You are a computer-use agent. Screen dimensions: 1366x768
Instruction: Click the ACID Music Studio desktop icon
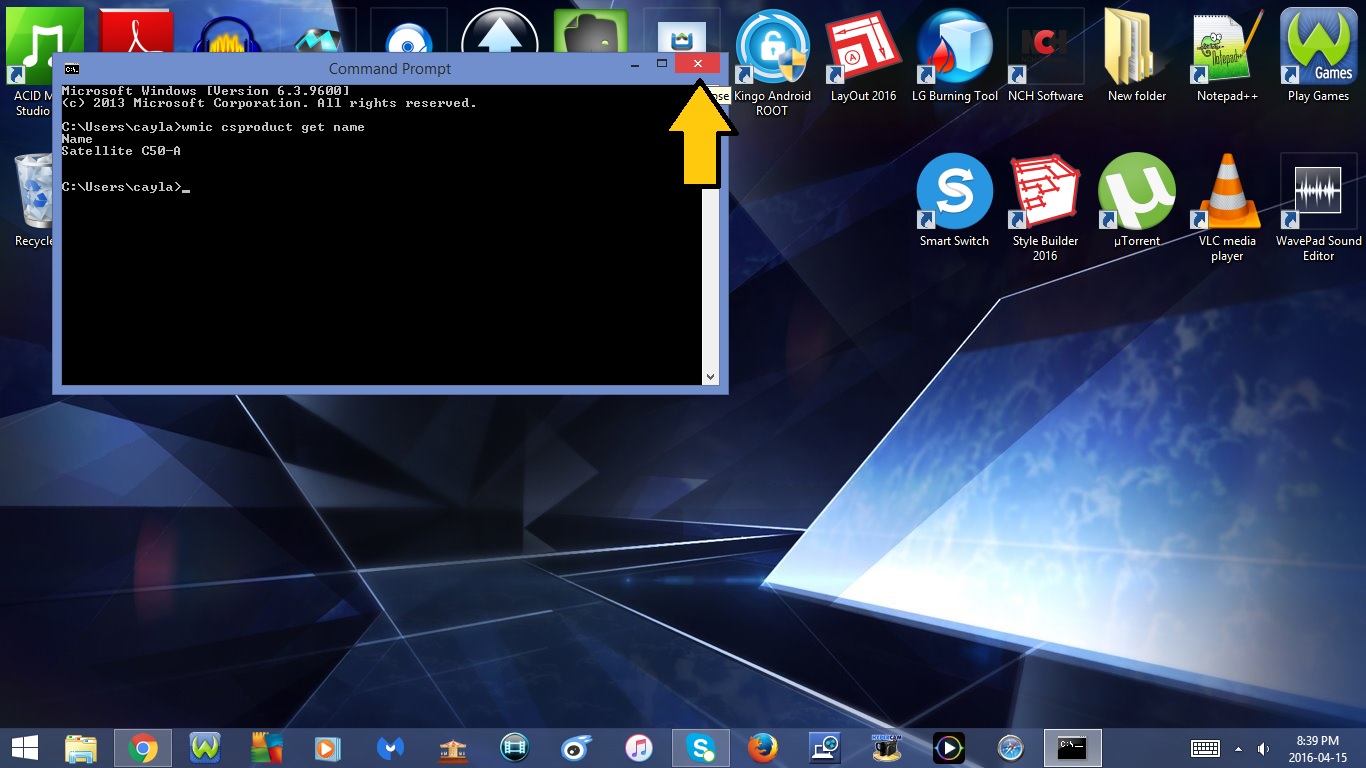pyautogui.click(x=30, y=62)
